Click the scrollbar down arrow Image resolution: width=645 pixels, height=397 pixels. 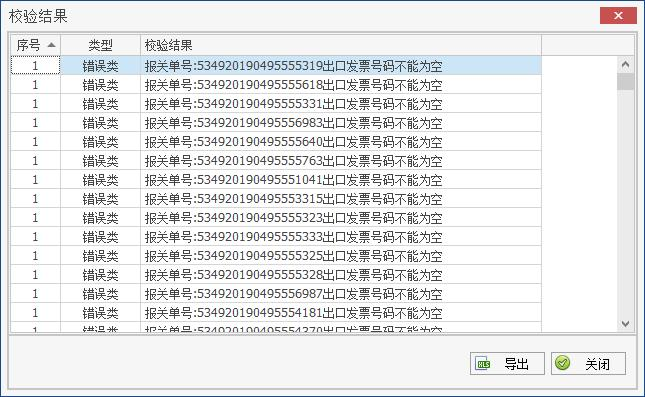coord(625,324)
